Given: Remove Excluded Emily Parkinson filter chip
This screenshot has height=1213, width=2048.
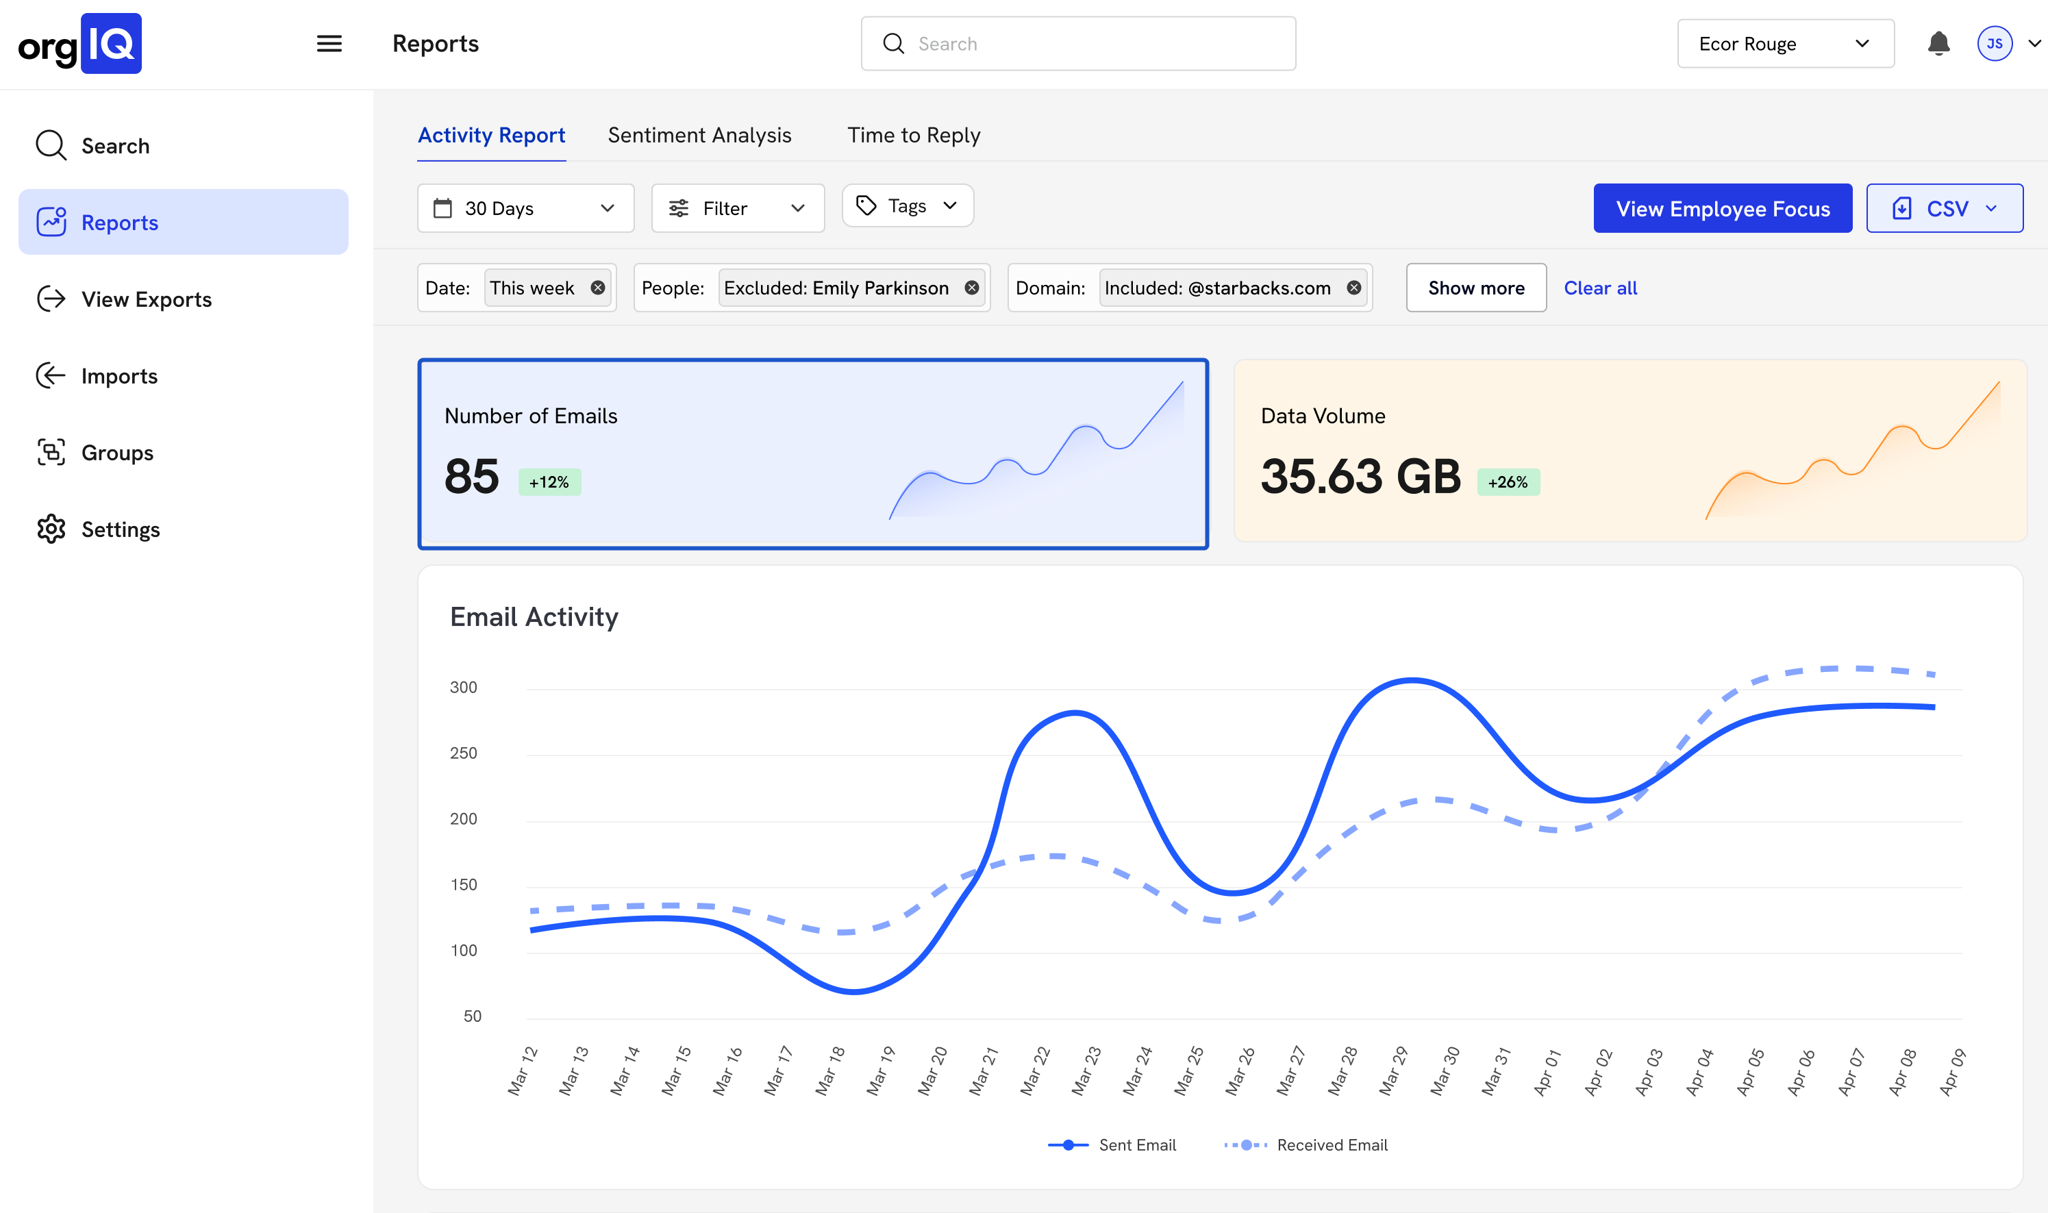Looking at the screenshot, I should (972, 288).
